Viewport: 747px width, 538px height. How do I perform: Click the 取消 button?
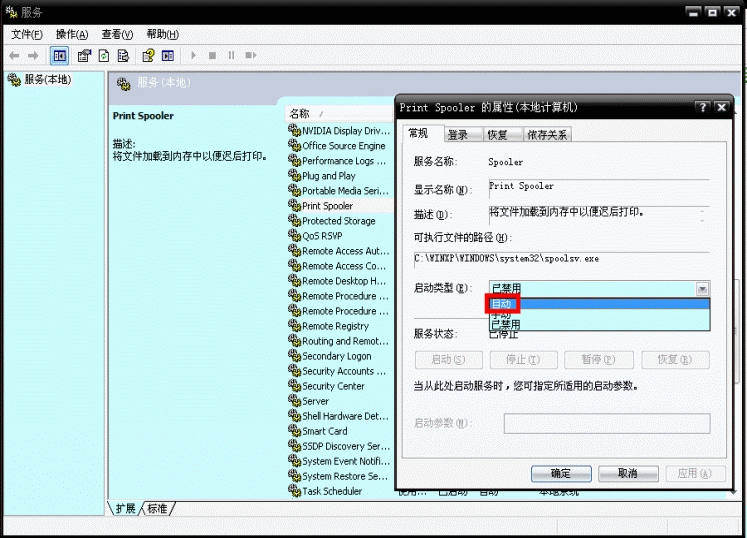coord(628,473)
